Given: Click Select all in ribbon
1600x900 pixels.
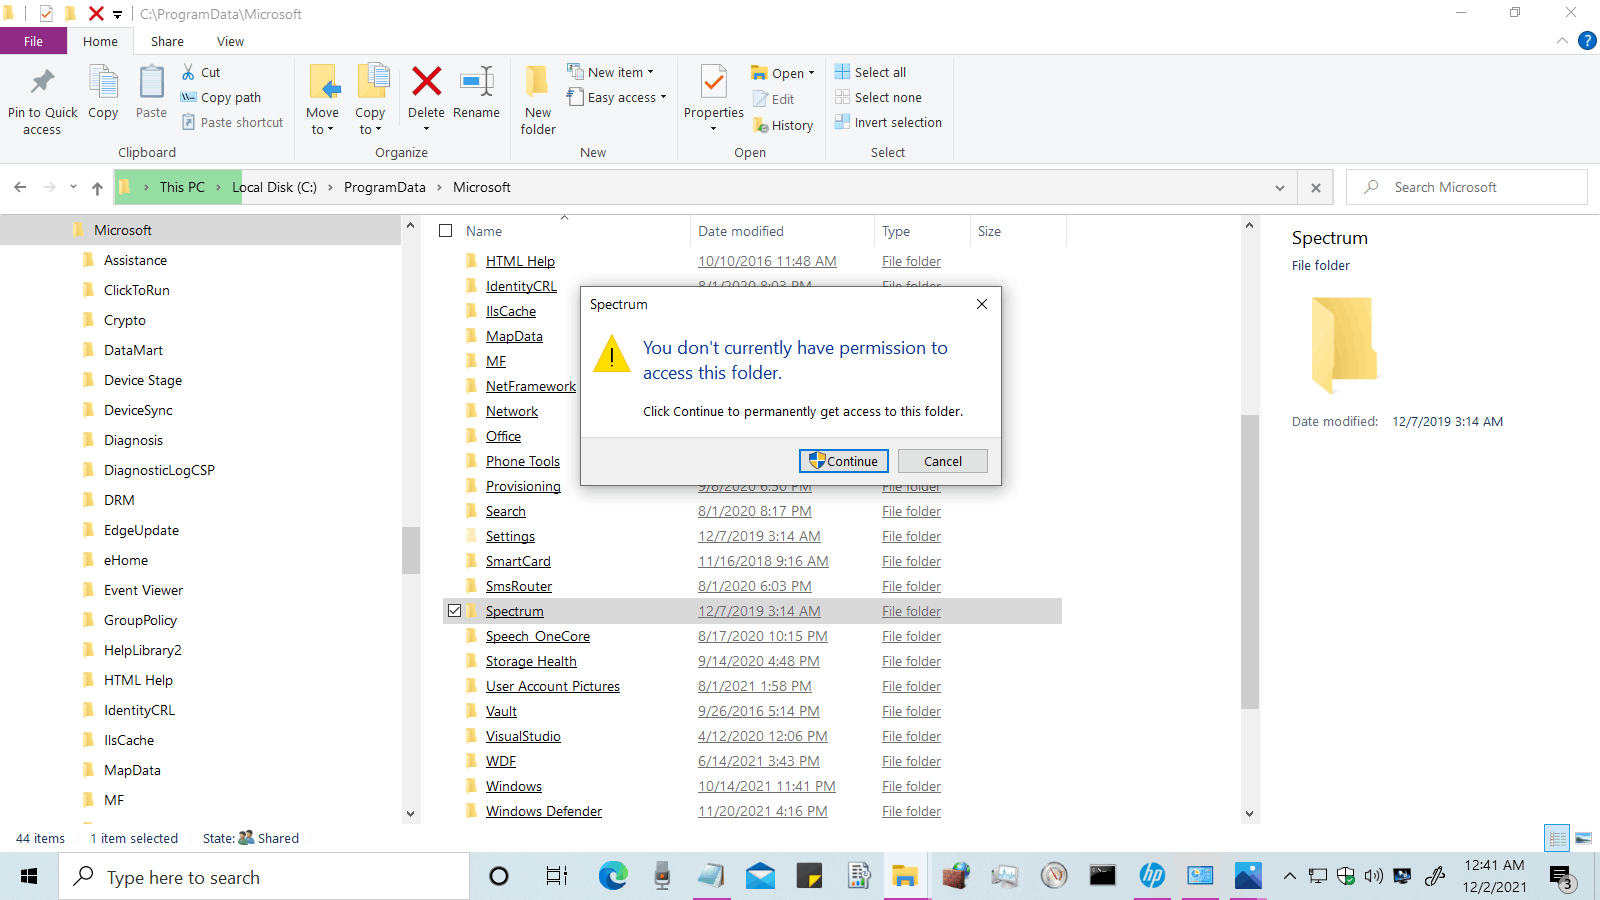Looking at the screenshot, I should tap(871, 72).
